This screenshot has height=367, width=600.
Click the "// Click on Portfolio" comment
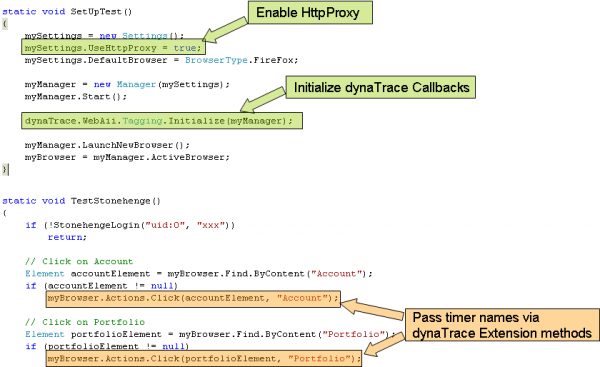[x=85, y=322]
